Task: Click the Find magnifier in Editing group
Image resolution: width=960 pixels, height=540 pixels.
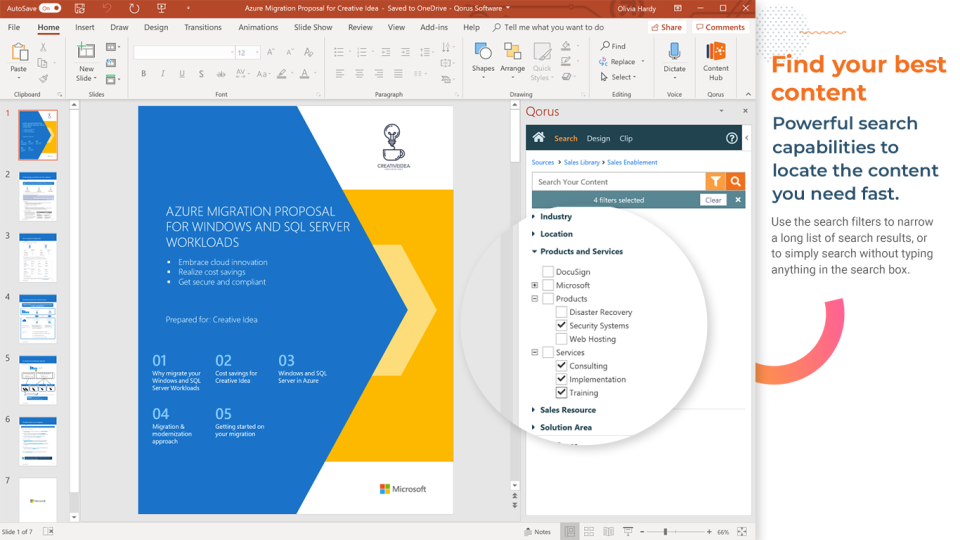Action: [605, 46]
